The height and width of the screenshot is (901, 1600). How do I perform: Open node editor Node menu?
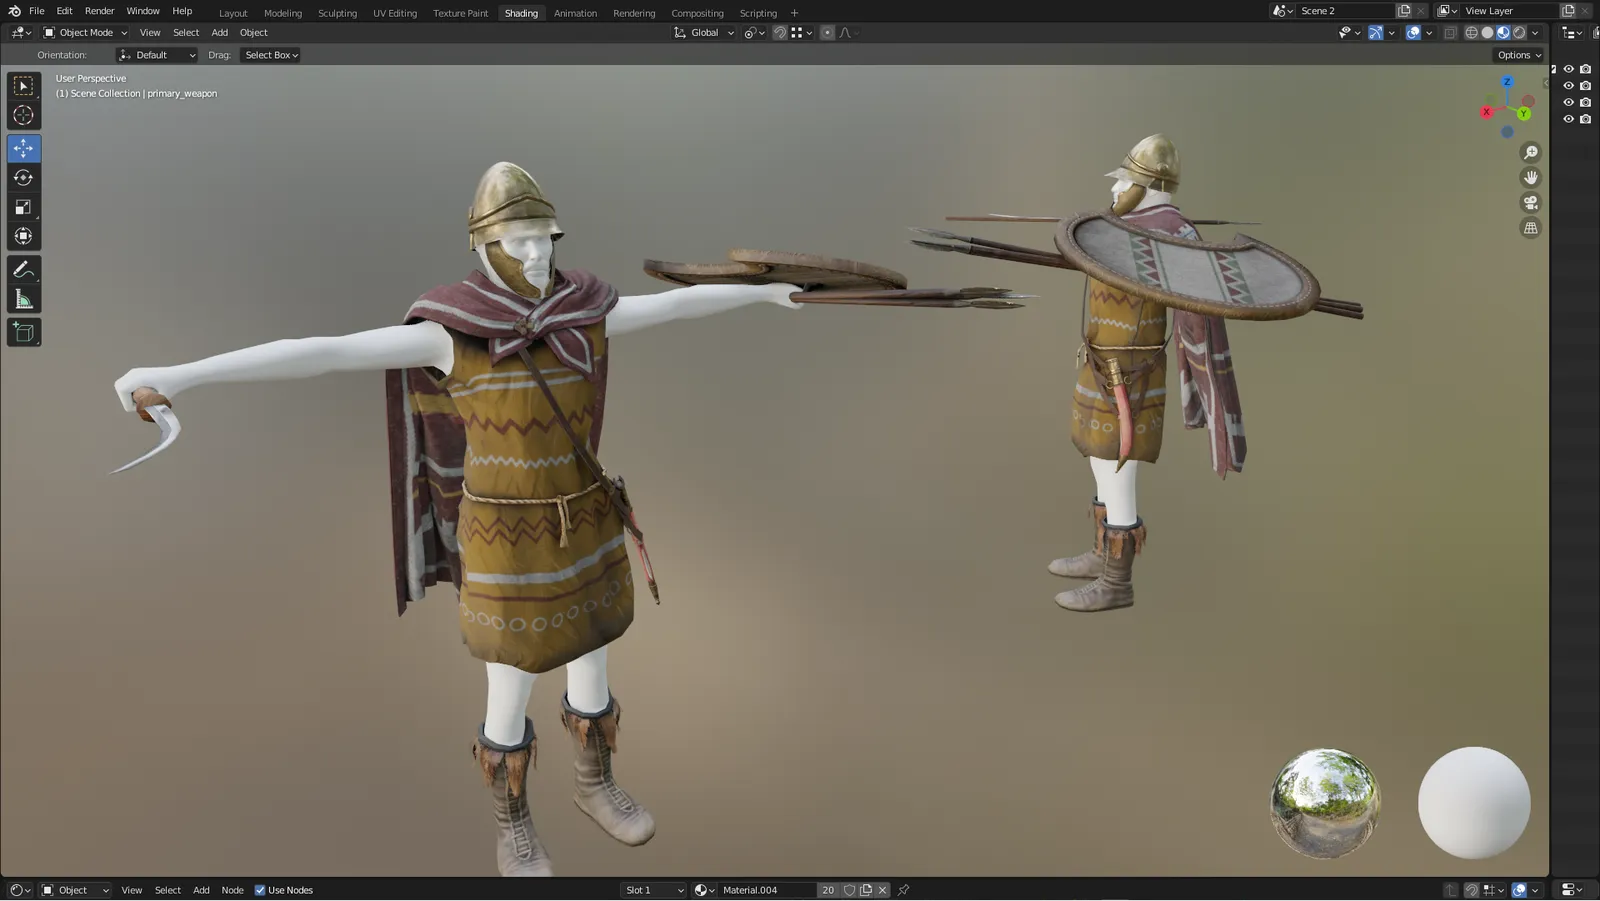232,890
